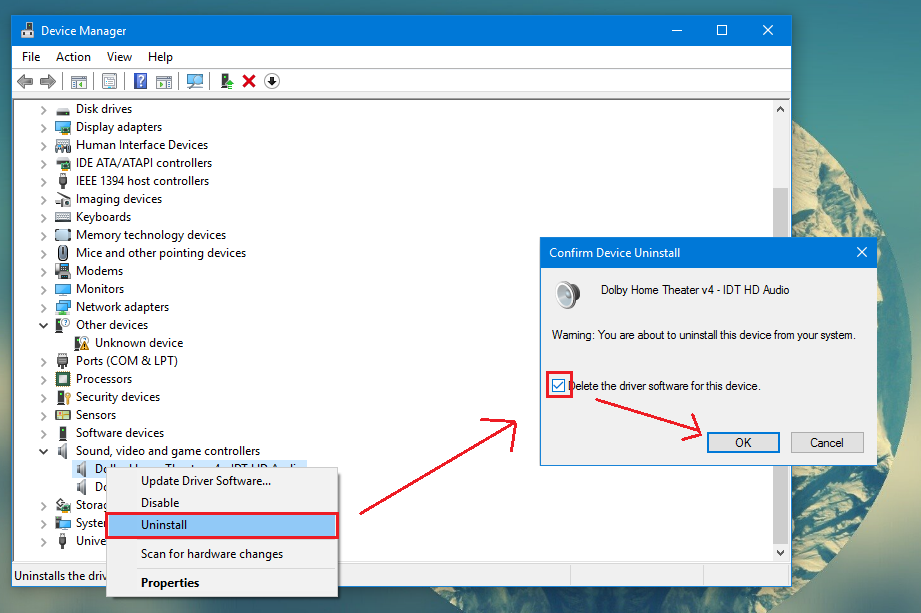Click the Disable down-arrow toolbar icon
Viewport: 921px width, 613px height.
coord(271,81)
